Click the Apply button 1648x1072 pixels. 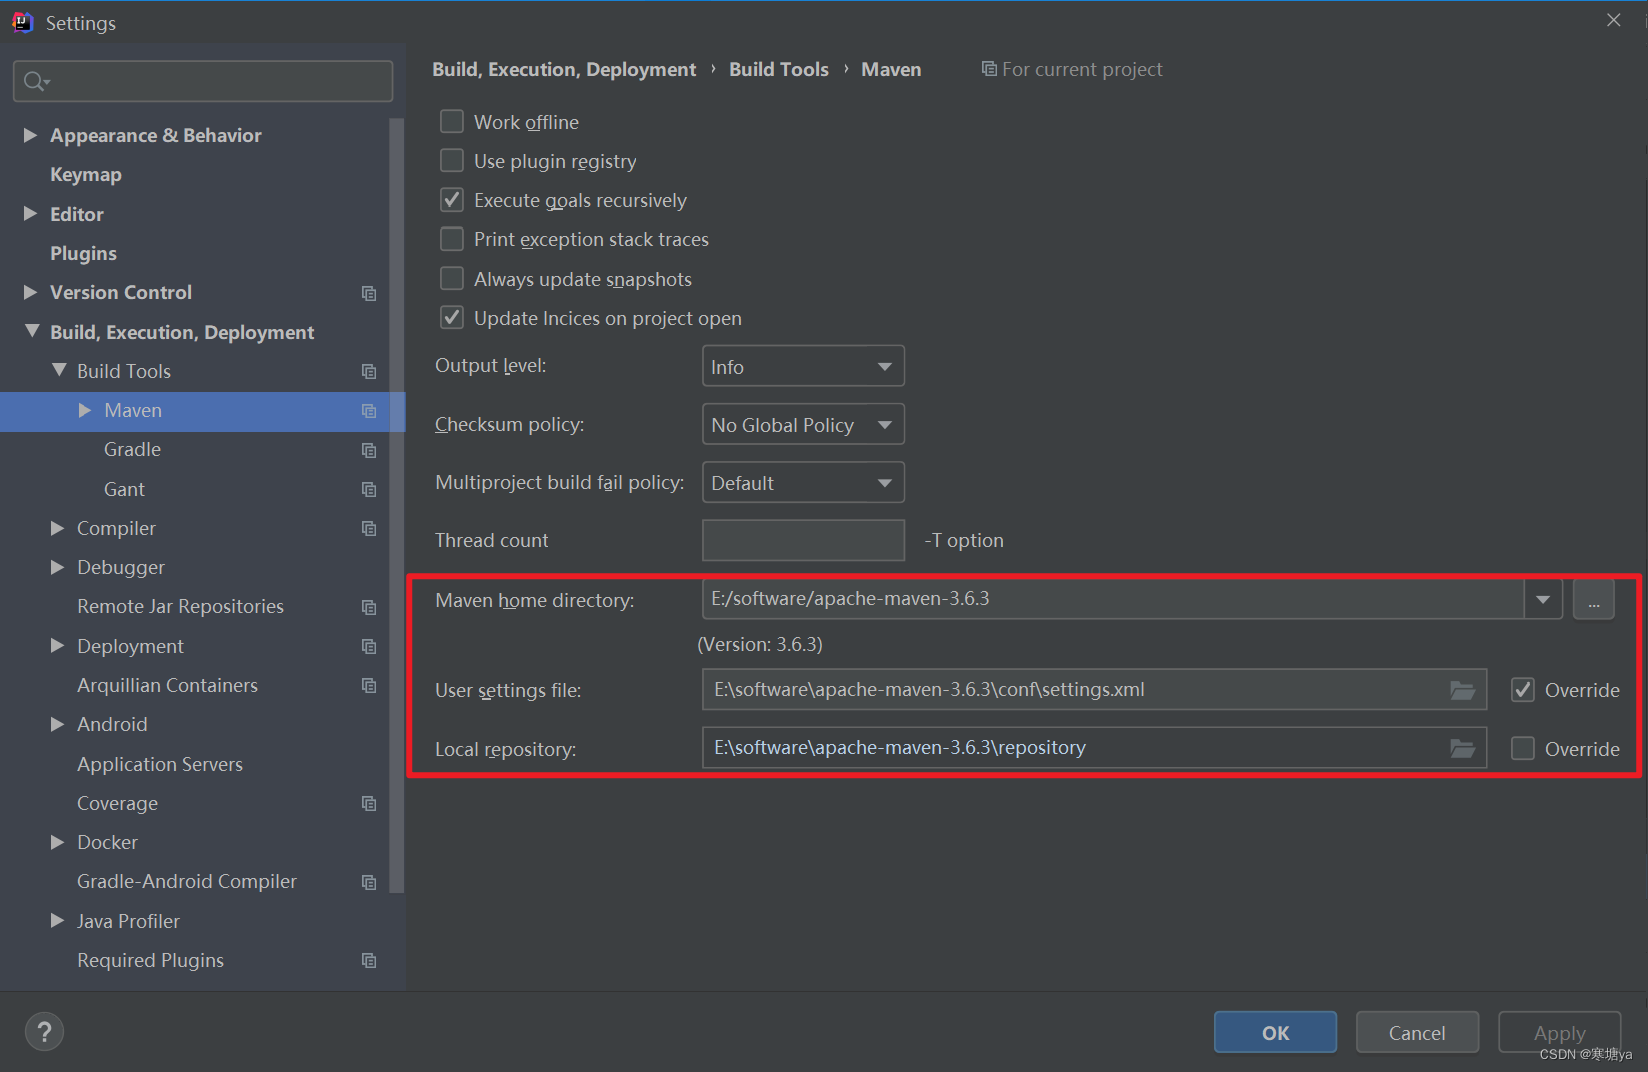(x=1559, y=1032)
